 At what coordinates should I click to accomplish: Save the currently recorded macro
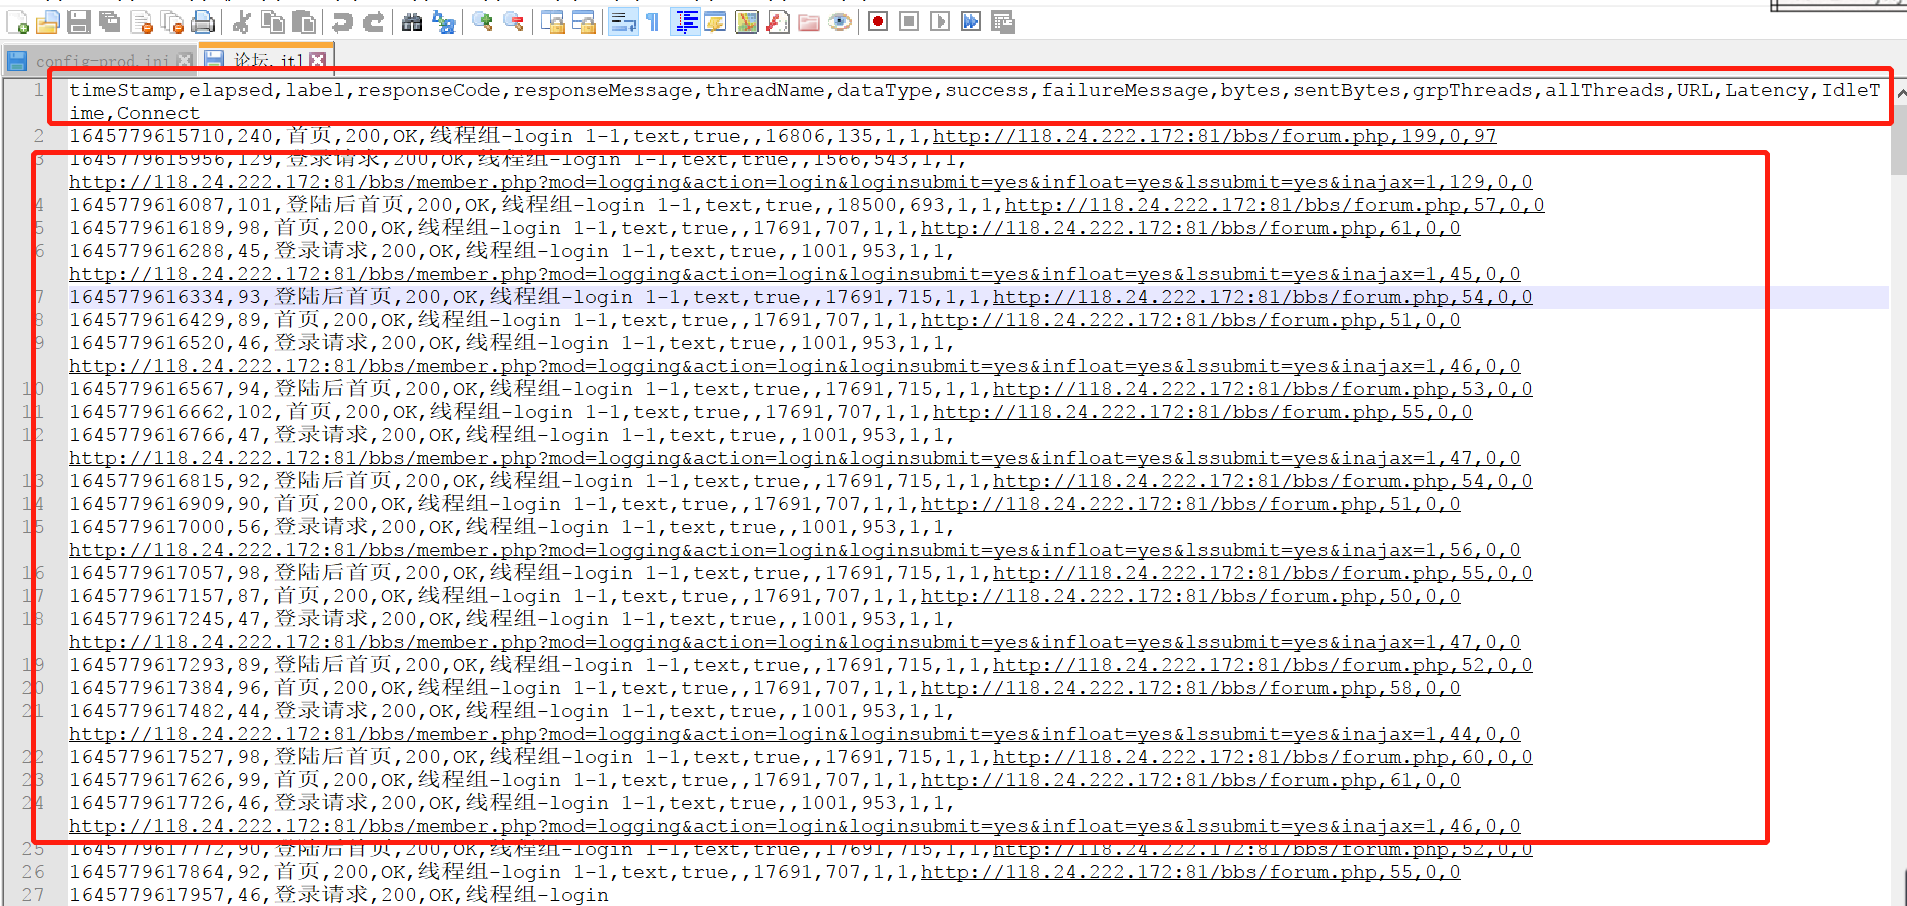pos(1003,22)
